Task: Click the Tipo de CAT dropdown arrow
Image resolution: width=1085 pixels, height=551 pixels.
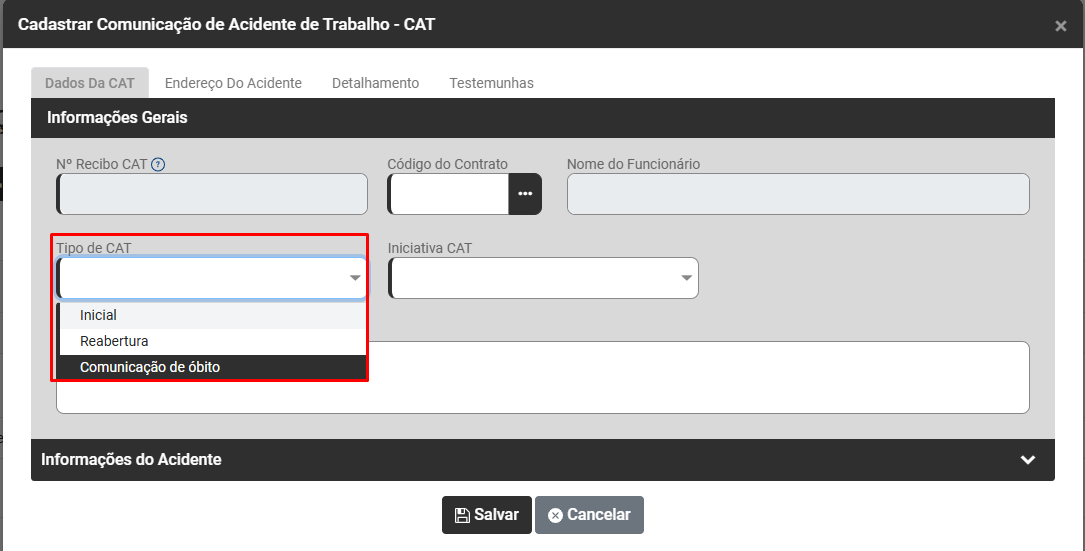Action: tap(355, 278)
